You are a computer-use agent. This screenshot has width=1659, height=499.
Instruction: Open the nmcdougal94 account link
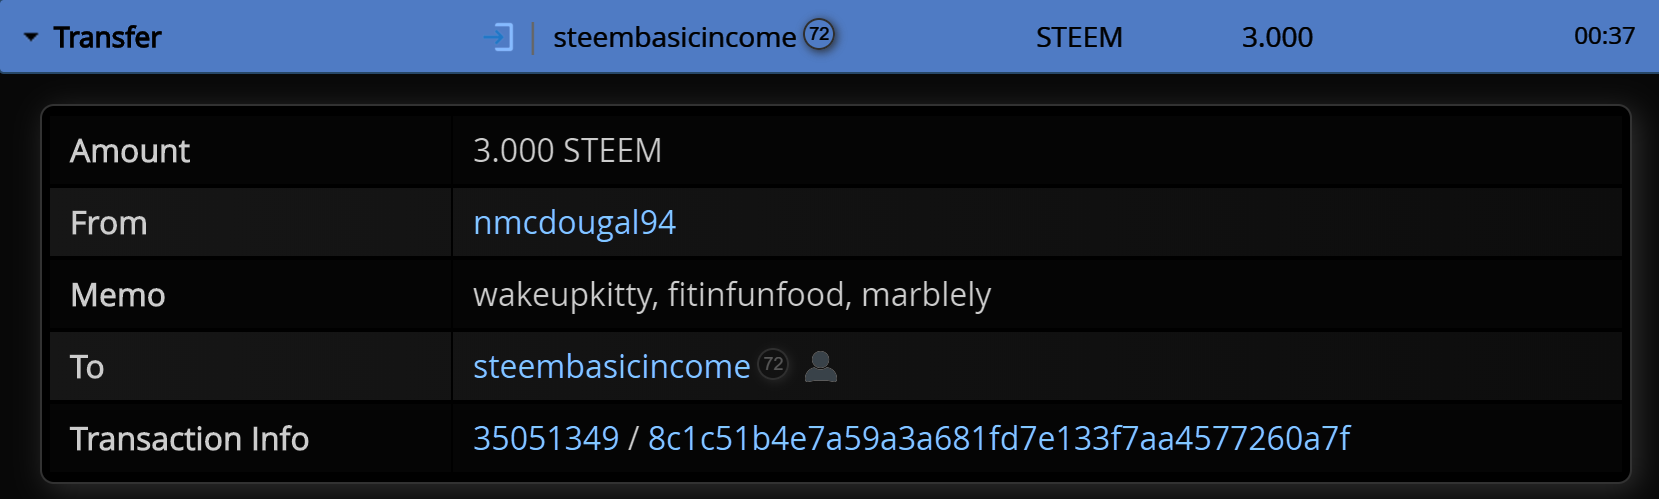[574, 223]
